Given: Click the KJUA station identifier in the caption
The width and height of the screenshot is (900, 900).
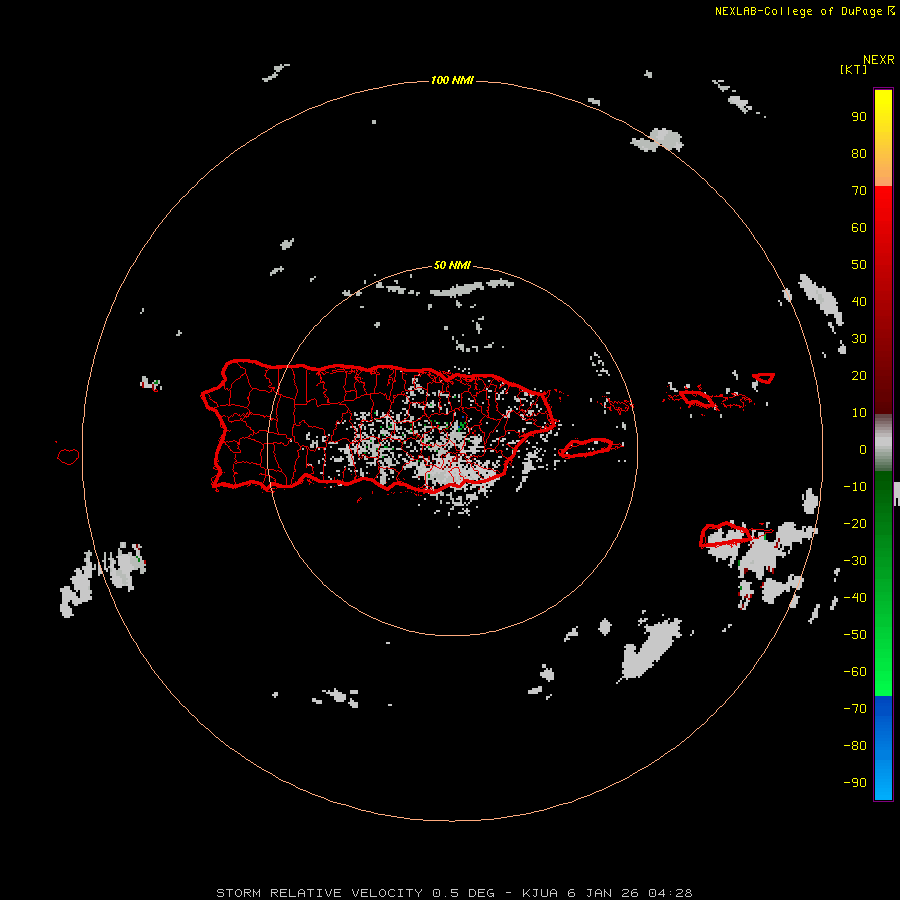Looking at the screenshot, I should tap(540, 893).
